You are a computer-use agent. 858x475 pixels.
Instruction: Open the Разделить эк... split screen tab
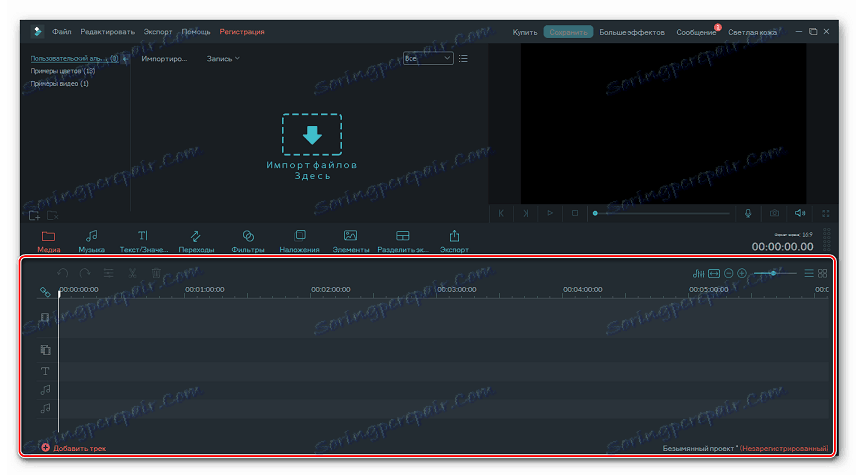point(403,241)
